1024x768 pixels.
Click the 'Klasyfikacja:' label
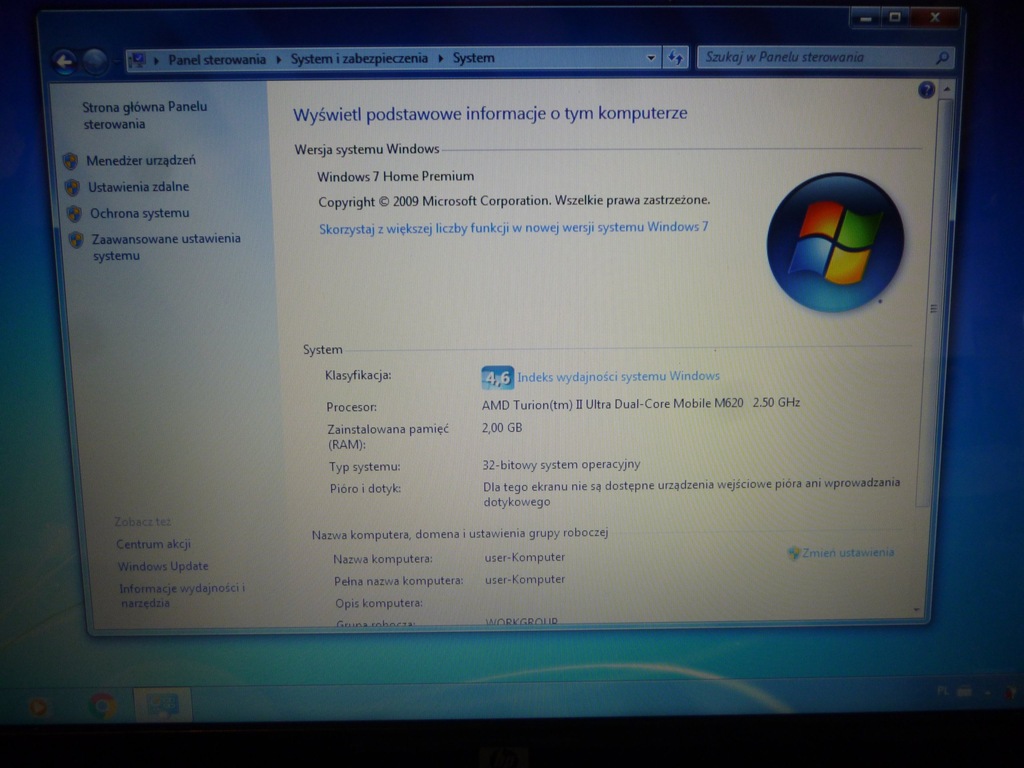pos(358,376)
